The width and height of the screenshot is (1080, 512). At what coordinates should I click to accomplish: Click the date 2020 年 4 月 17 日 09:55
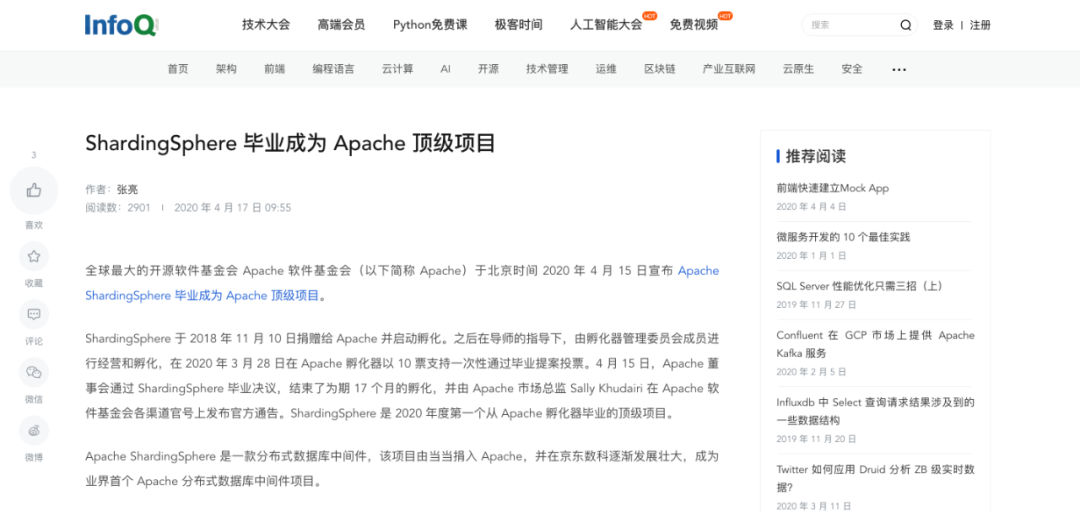(x=233, y=207)
